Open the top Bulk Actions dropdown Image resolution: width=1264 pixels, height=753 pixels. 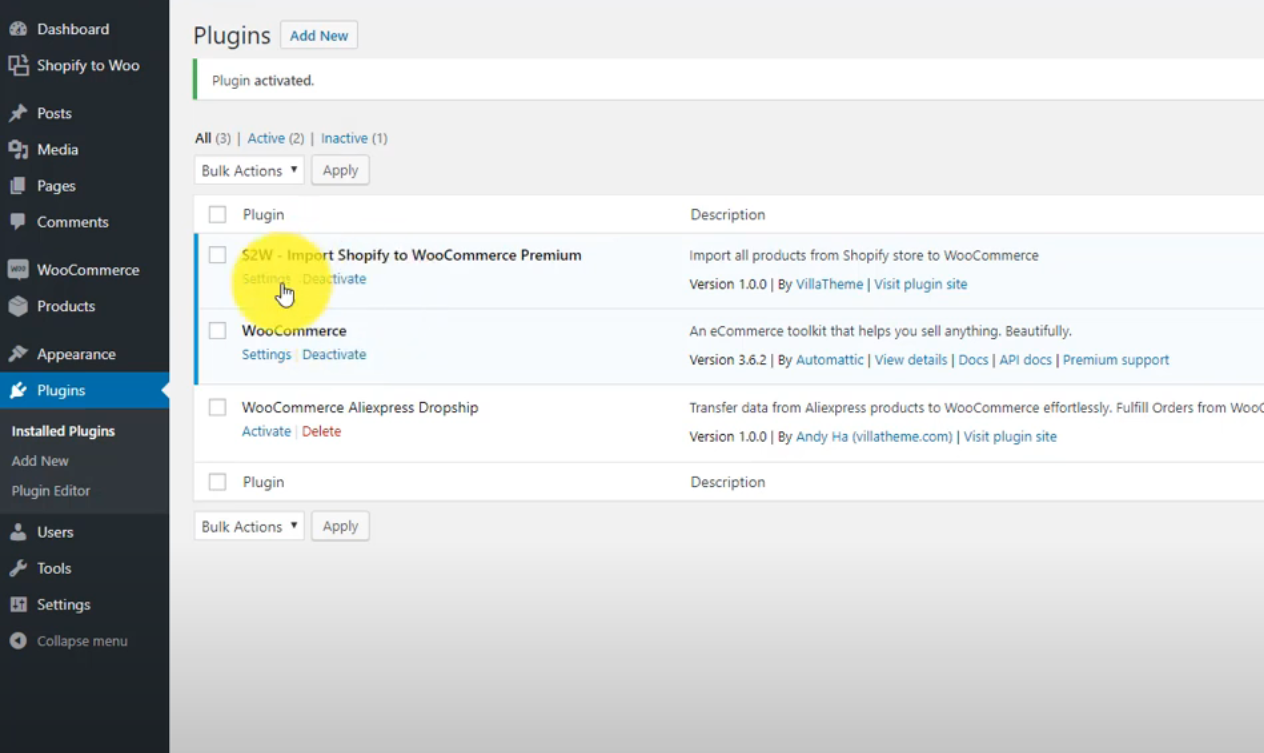[x=249, y=170]
